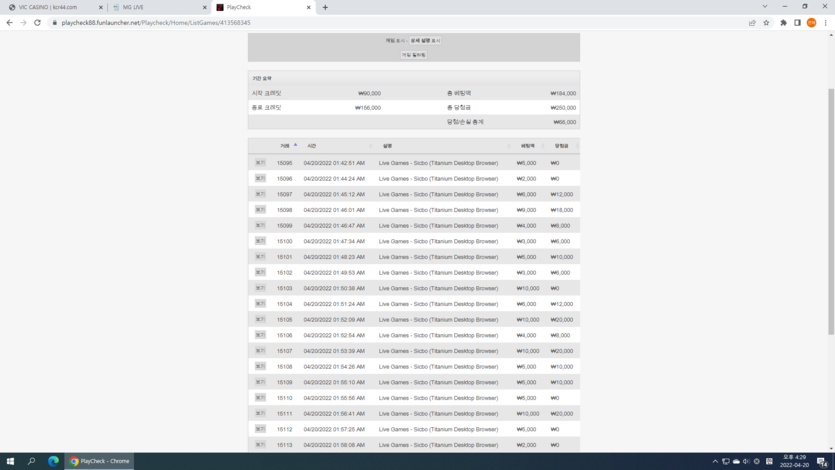Click the 보기 button for transaction 15106
This screenshot has height=470, width=835.
point(260,335)
